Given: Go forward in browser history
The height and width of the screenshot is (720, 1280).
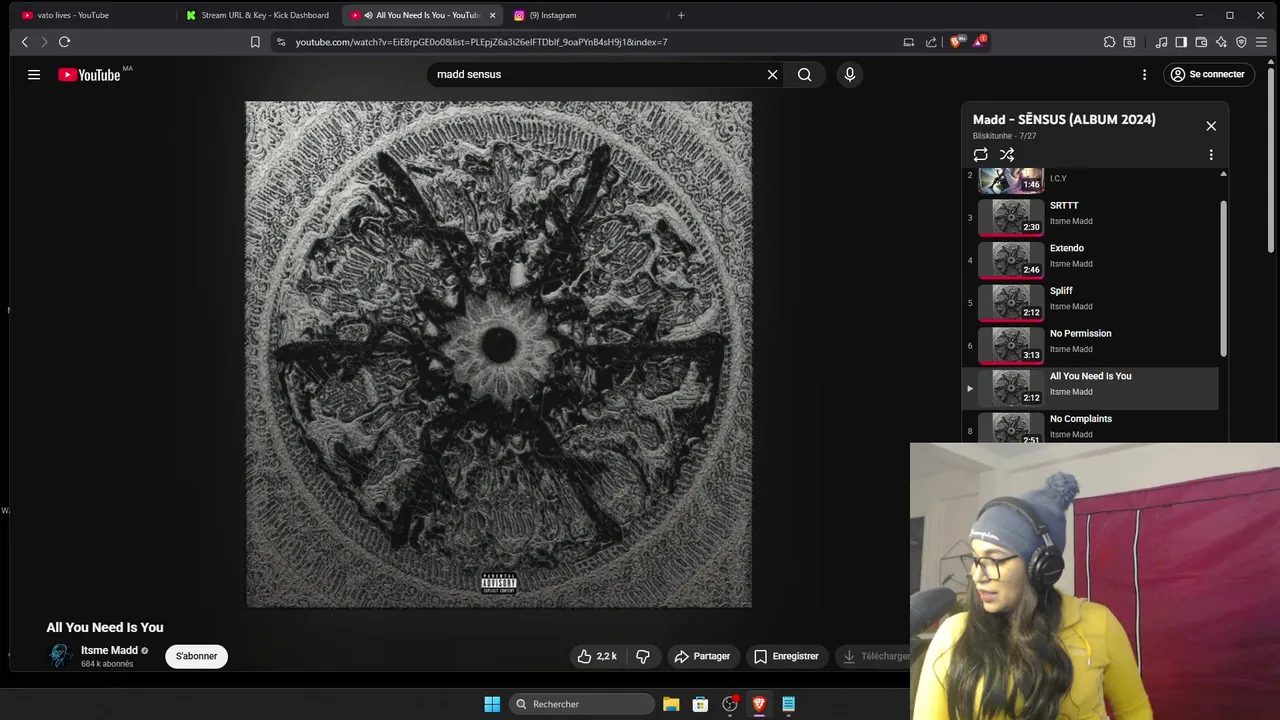Looking at the screenshot, I should click(x=44, y=42).
